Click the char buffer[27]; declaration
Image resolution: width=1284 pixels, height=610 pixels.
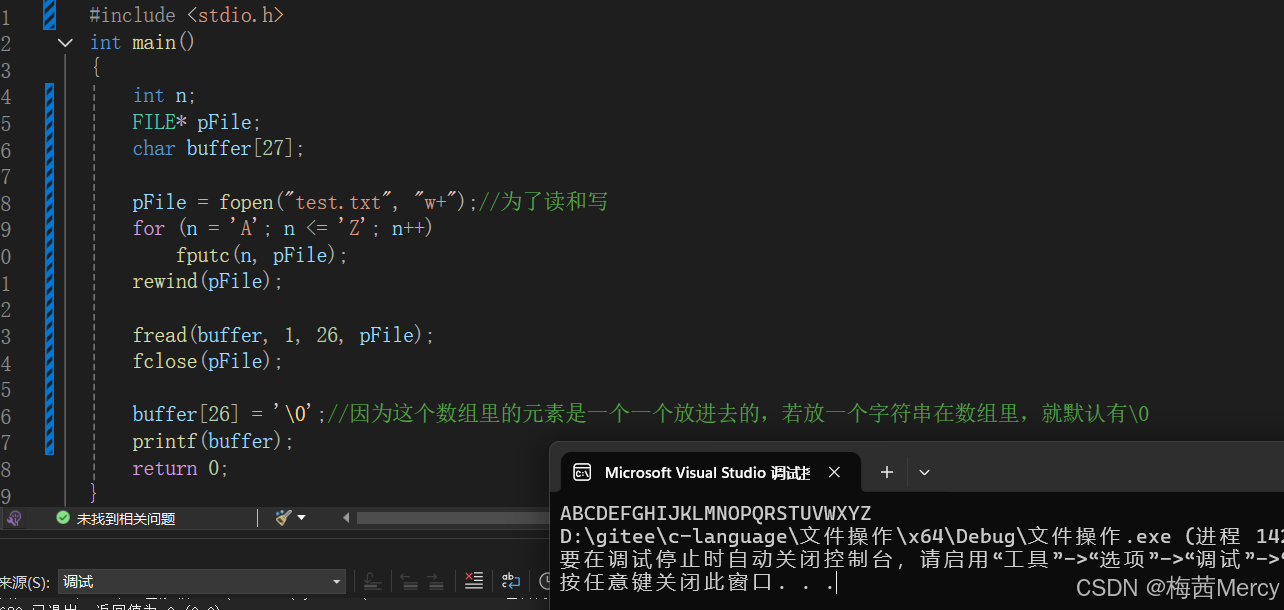[x=218, y=148]
